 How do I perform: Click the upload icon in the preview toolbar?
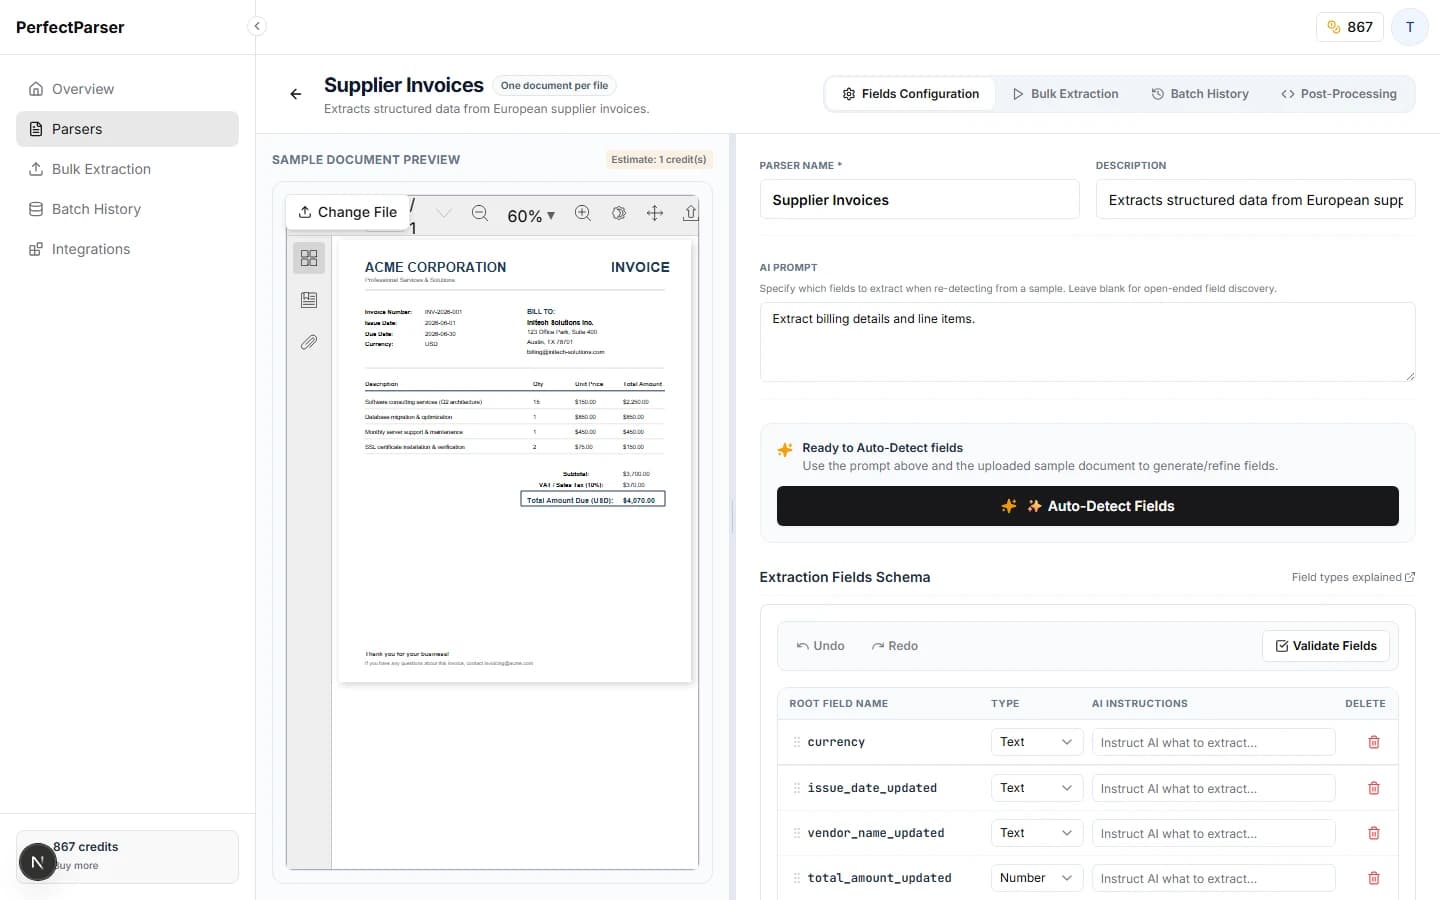pyautogui.click(x=690, y=213)
